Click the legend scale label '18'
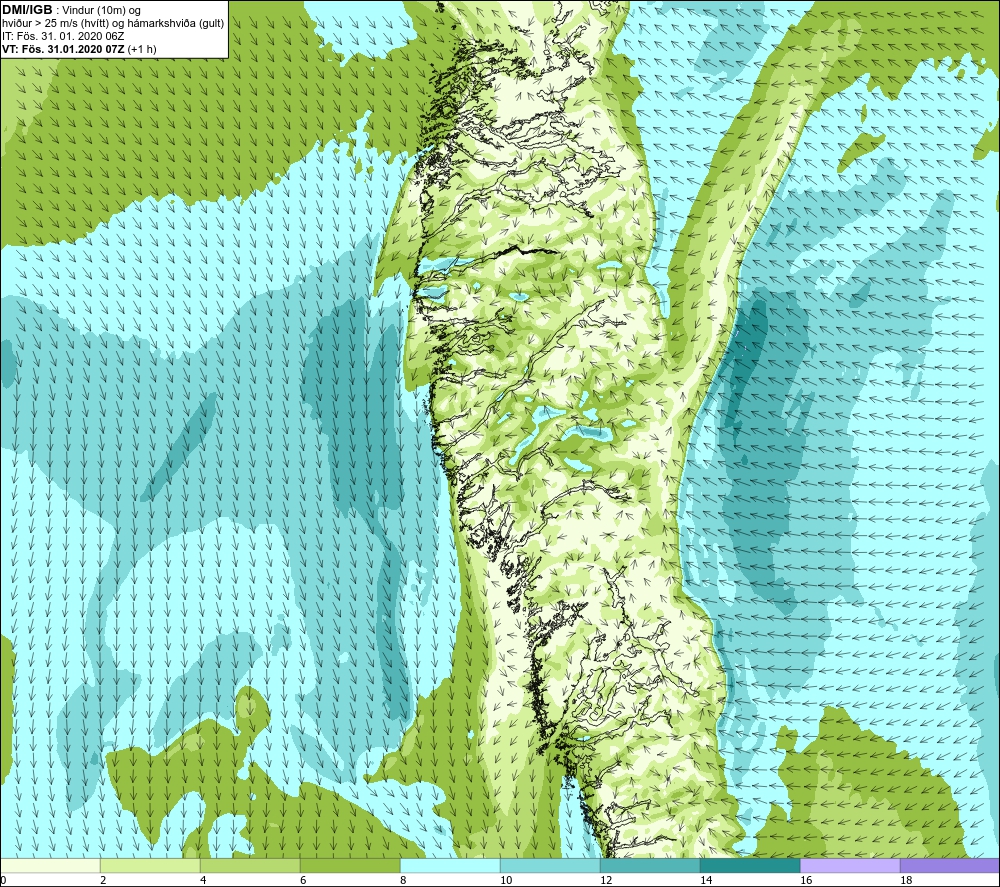The image size is (1000, 887). pos(906,881)
